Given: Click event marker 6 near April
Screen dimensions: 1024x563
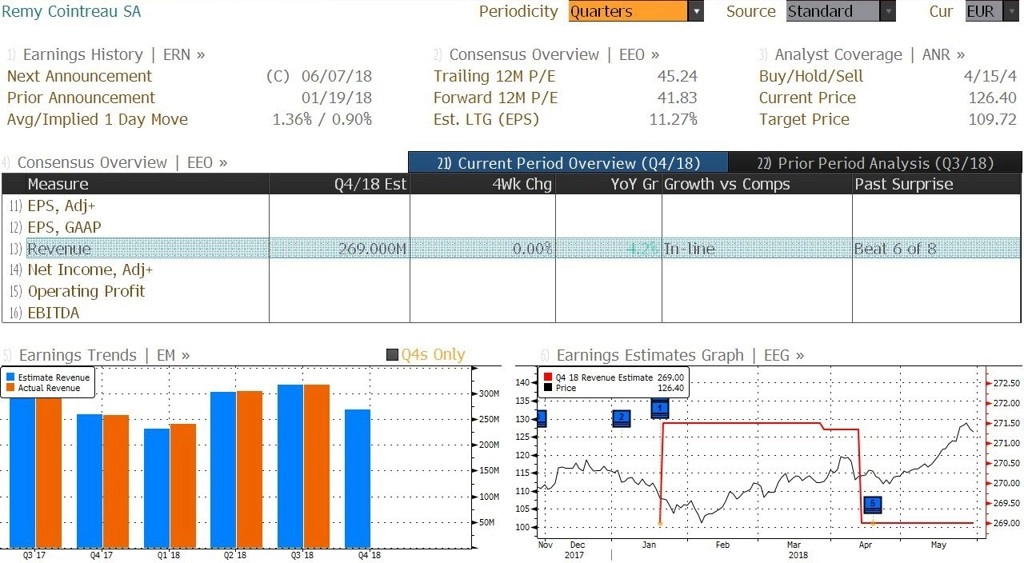Looking at the screenshot, I should click(x=872, y=505).
